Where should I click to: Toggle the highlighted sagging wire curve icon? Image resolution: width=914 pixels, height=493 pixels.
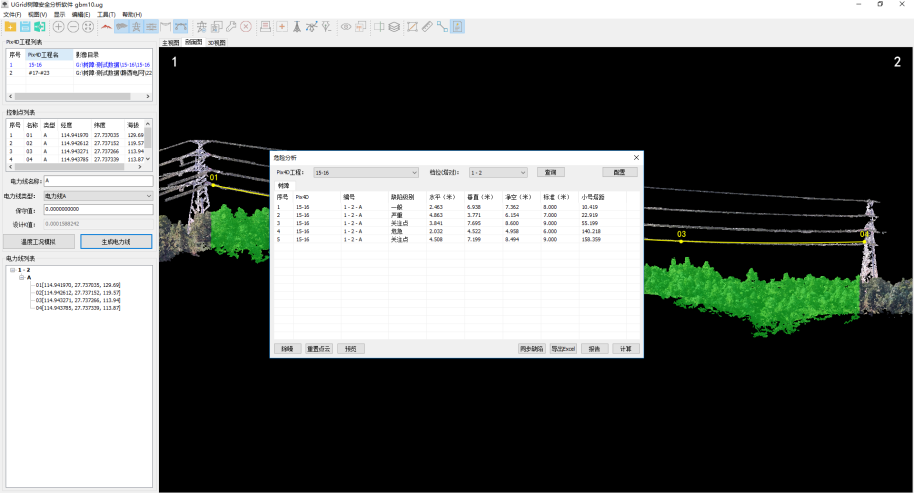tap(181, 27)
